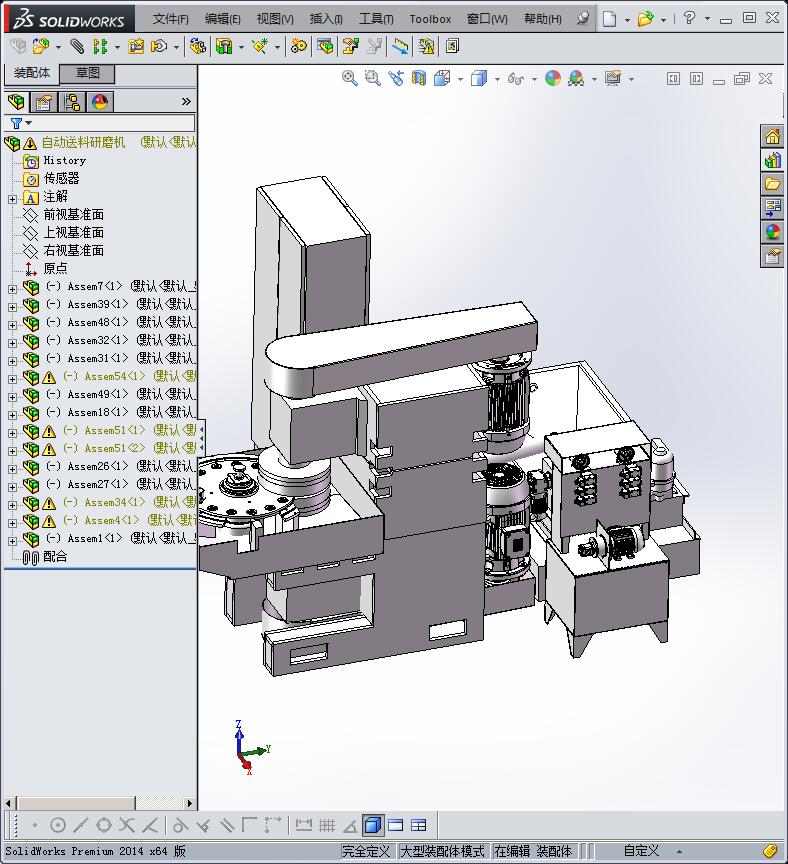Select the DisplayManager color wheel tab
This screenshot has width=788, height=864.
coord(100,102)
